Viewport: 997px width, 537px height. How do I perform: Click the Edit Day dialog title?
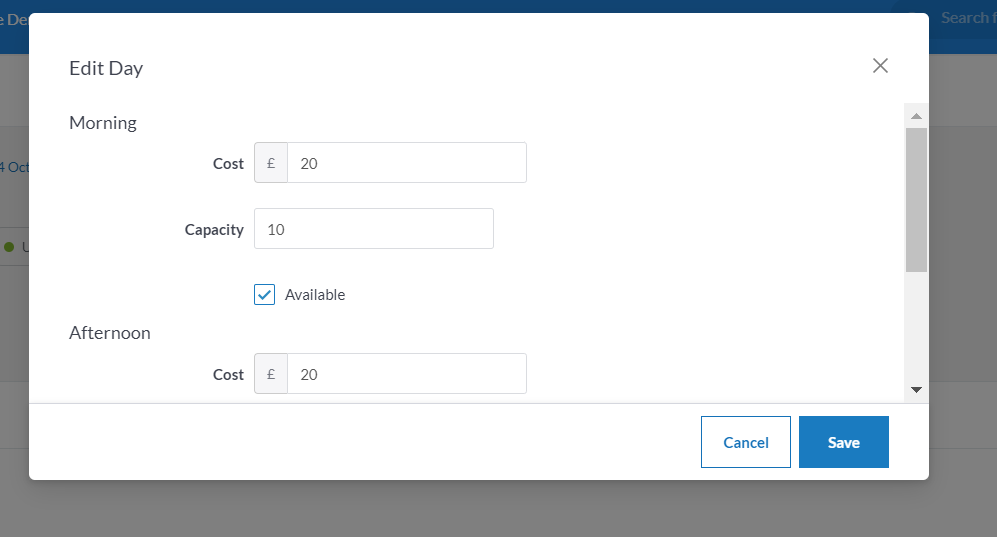106,68
